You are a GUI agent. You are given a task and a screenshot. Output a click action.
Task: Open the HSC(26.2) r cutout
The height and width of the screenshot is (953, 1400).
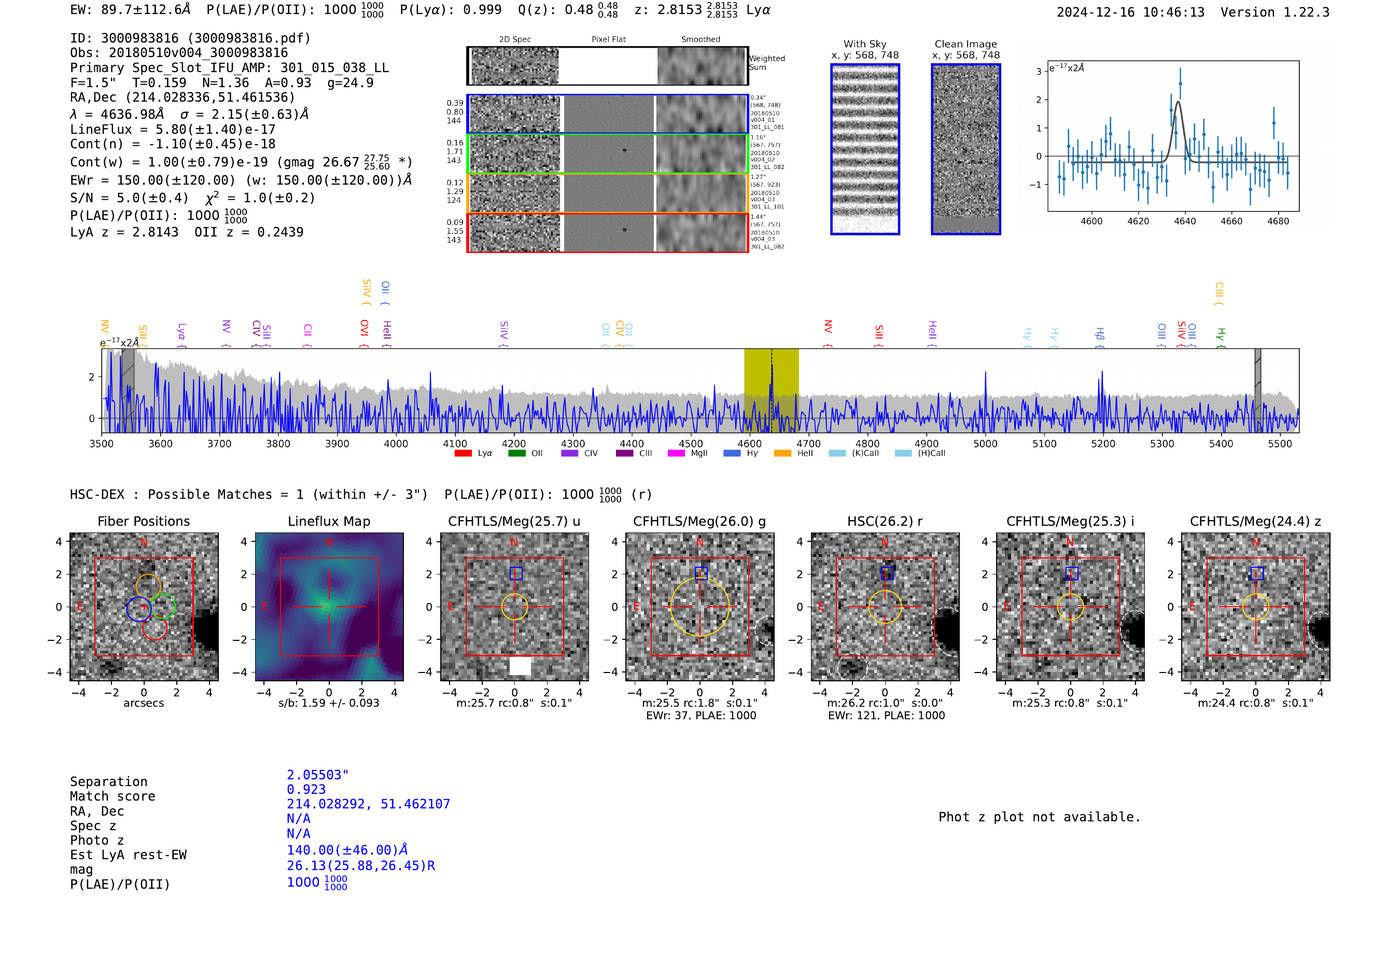tap(885, 606)
